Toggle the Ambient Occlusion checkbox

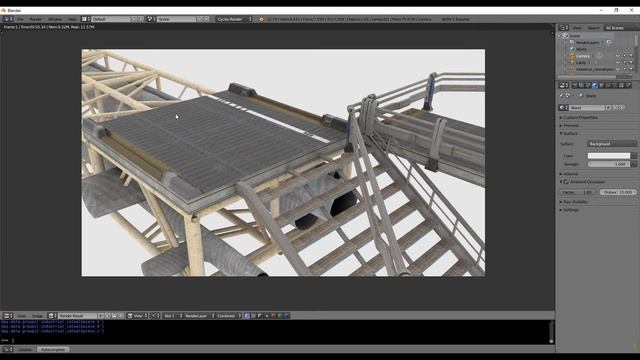(566, 182)
